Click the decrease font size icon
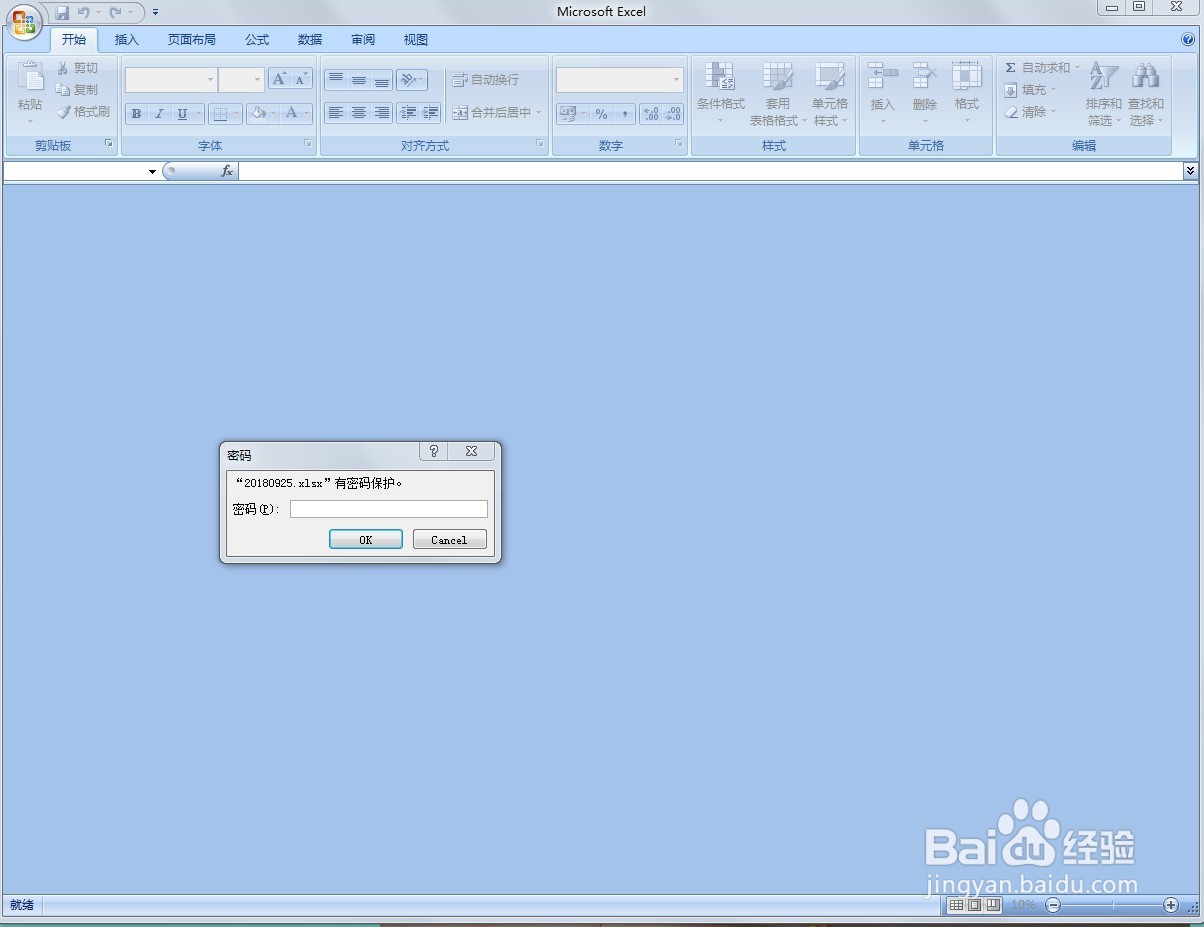 coord(301,80)
